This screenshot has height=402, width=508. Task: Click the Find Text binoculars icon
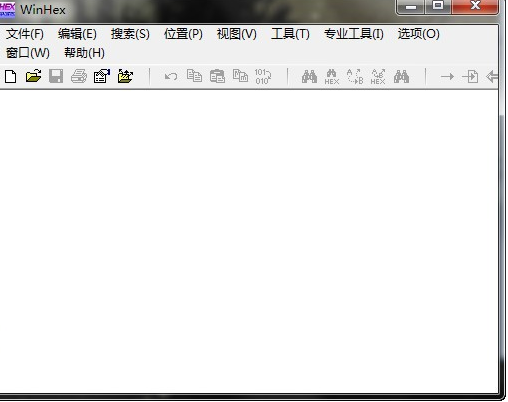309,77
